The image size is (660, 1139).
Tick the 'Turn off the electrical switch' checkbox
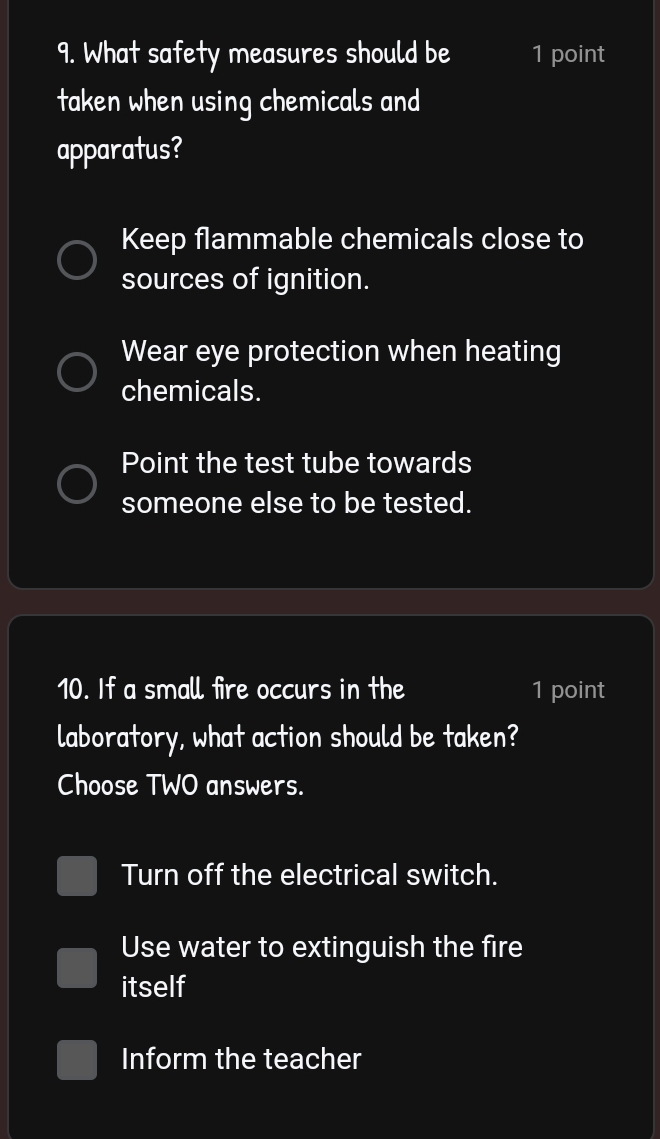[x=77, y=876]
